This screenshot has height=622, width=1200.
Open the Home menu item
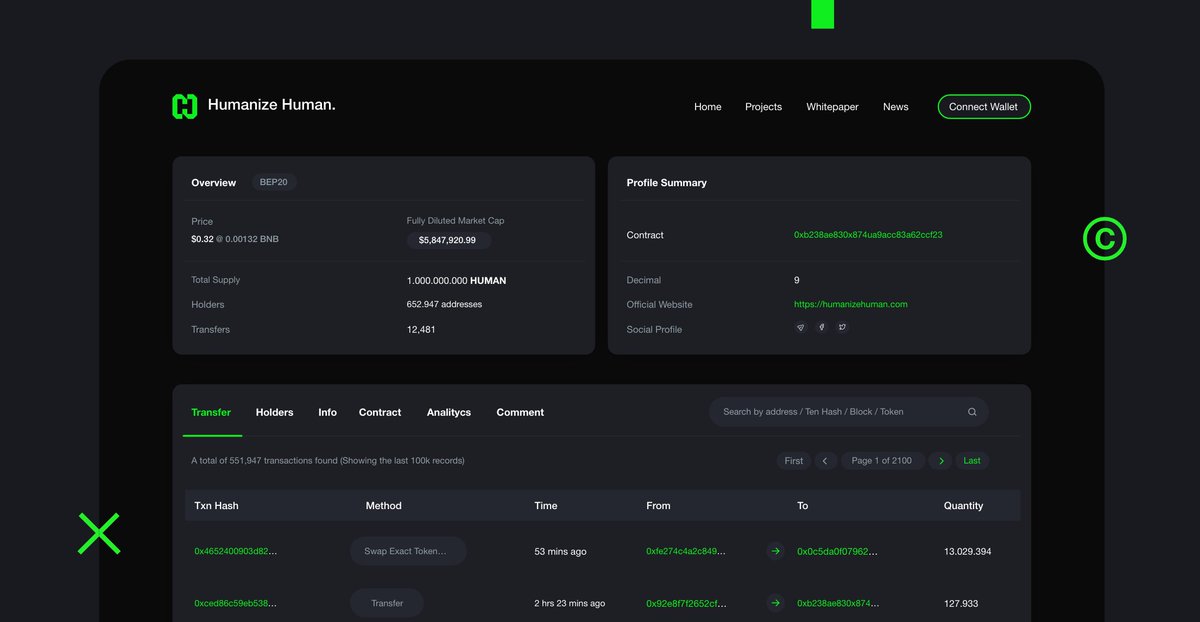[x=708, y=107]
